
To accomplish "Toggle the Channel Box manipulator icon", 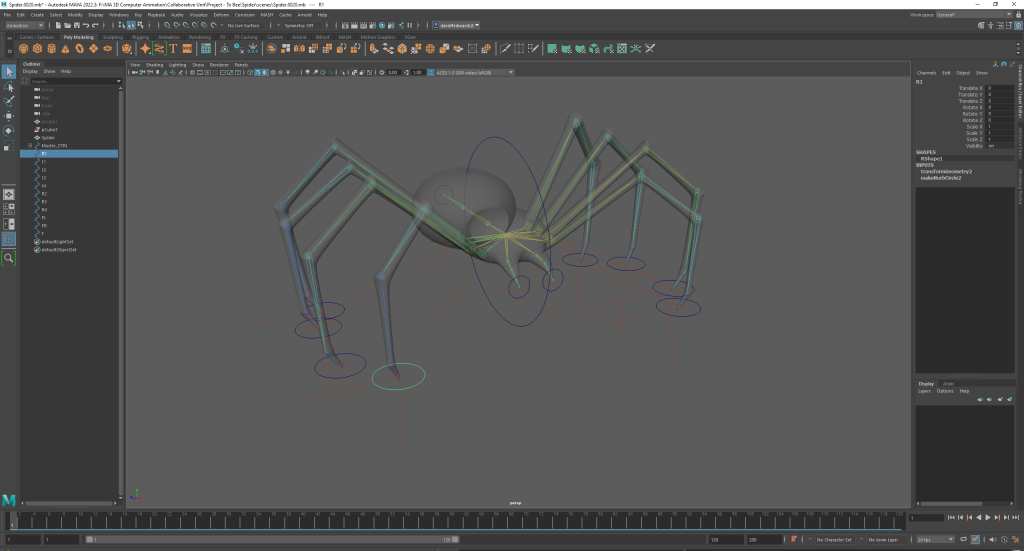I will pos(995,64).
